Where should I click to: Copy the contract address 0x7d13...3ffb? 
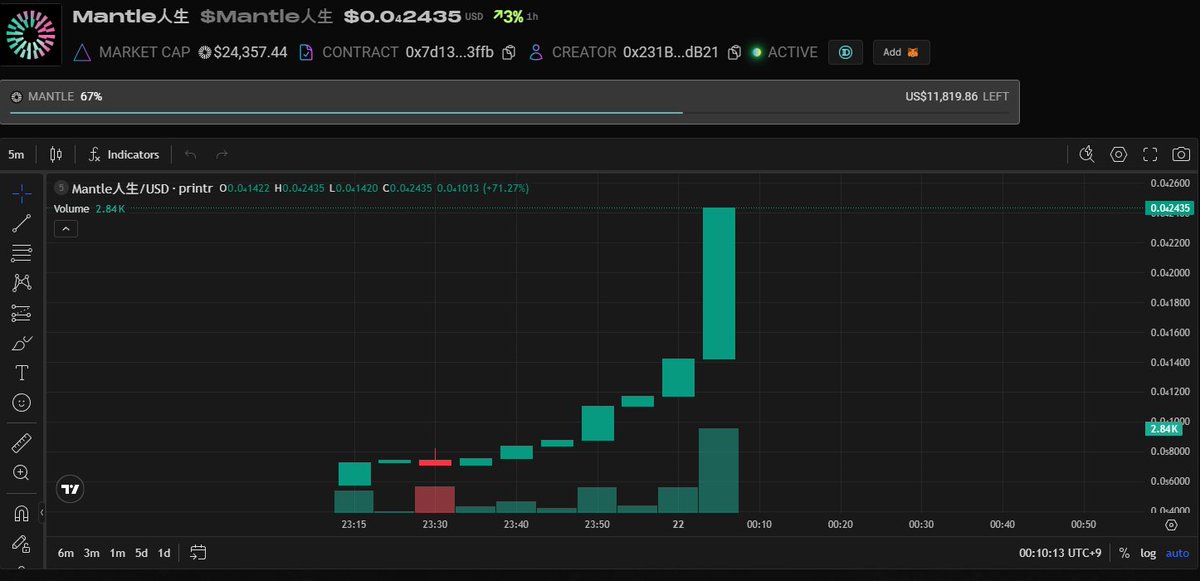(x=509, y=52)
